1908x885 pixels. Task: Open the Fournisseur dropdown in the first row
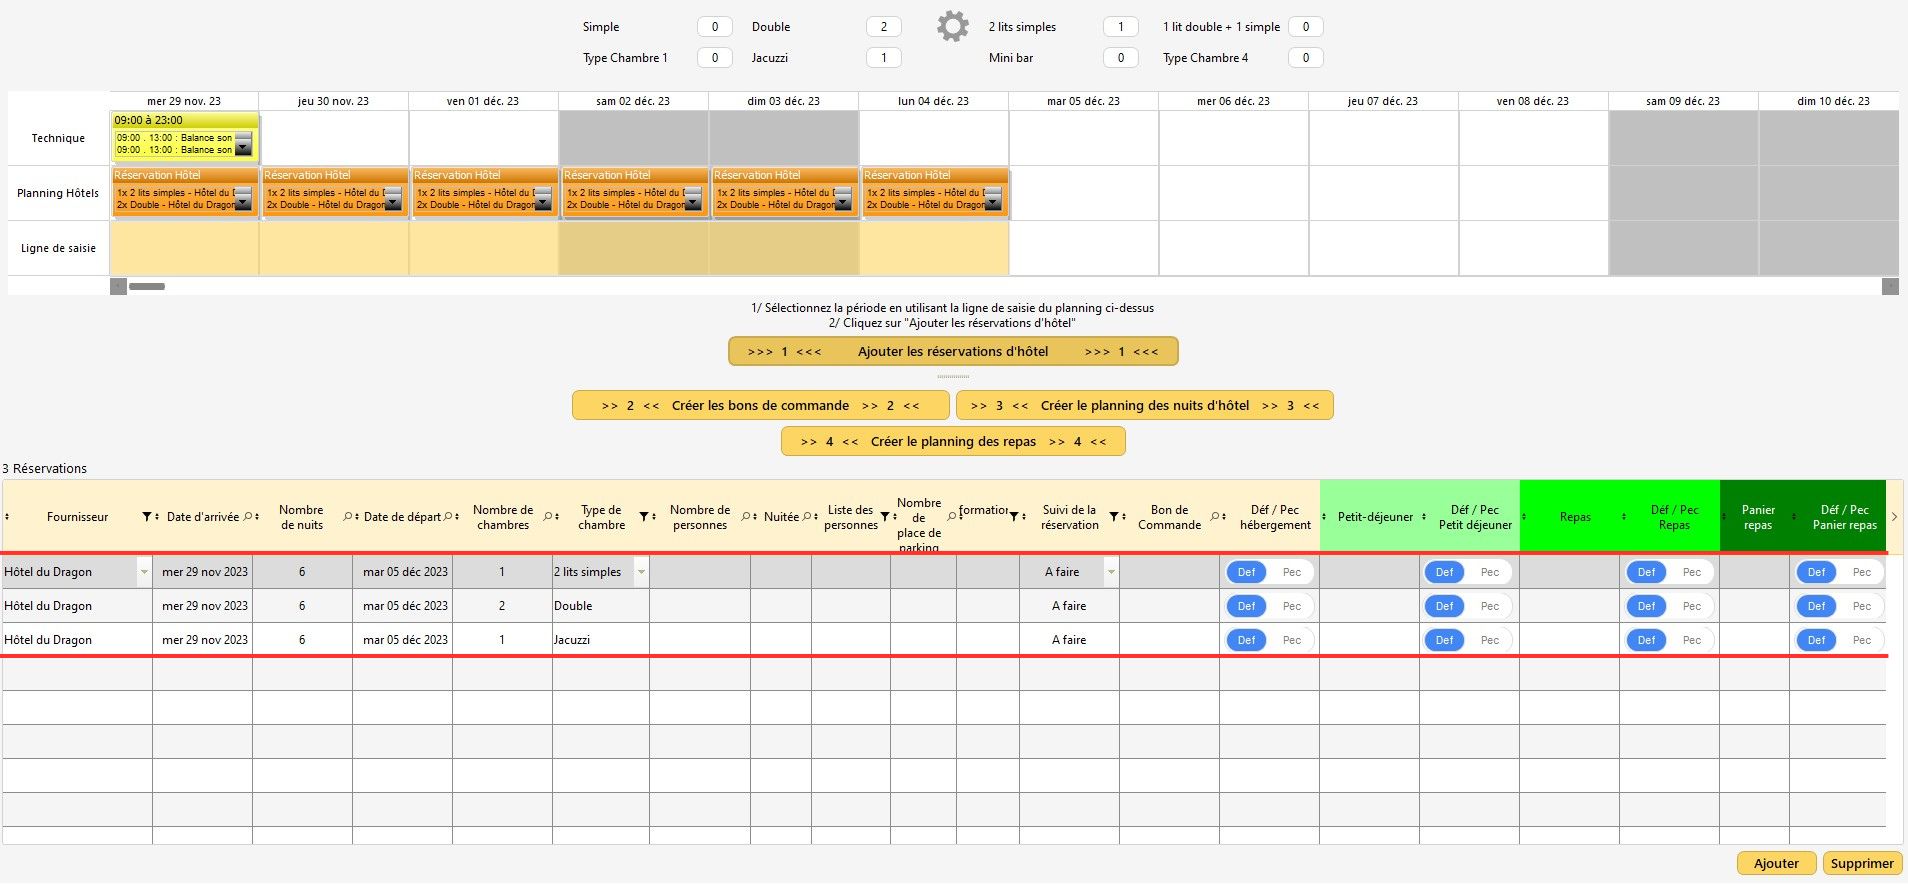tap(144, 572)
